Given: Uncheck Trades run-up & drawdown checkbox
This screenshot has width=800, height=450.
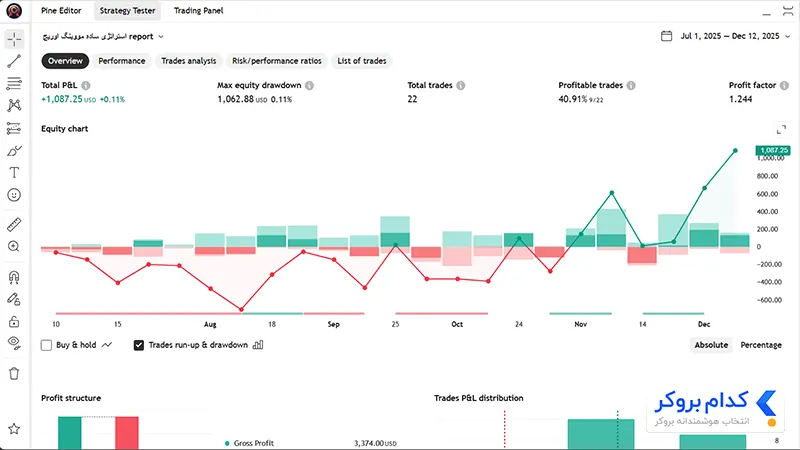Looking at the screenshot, I should coord(139,345).
